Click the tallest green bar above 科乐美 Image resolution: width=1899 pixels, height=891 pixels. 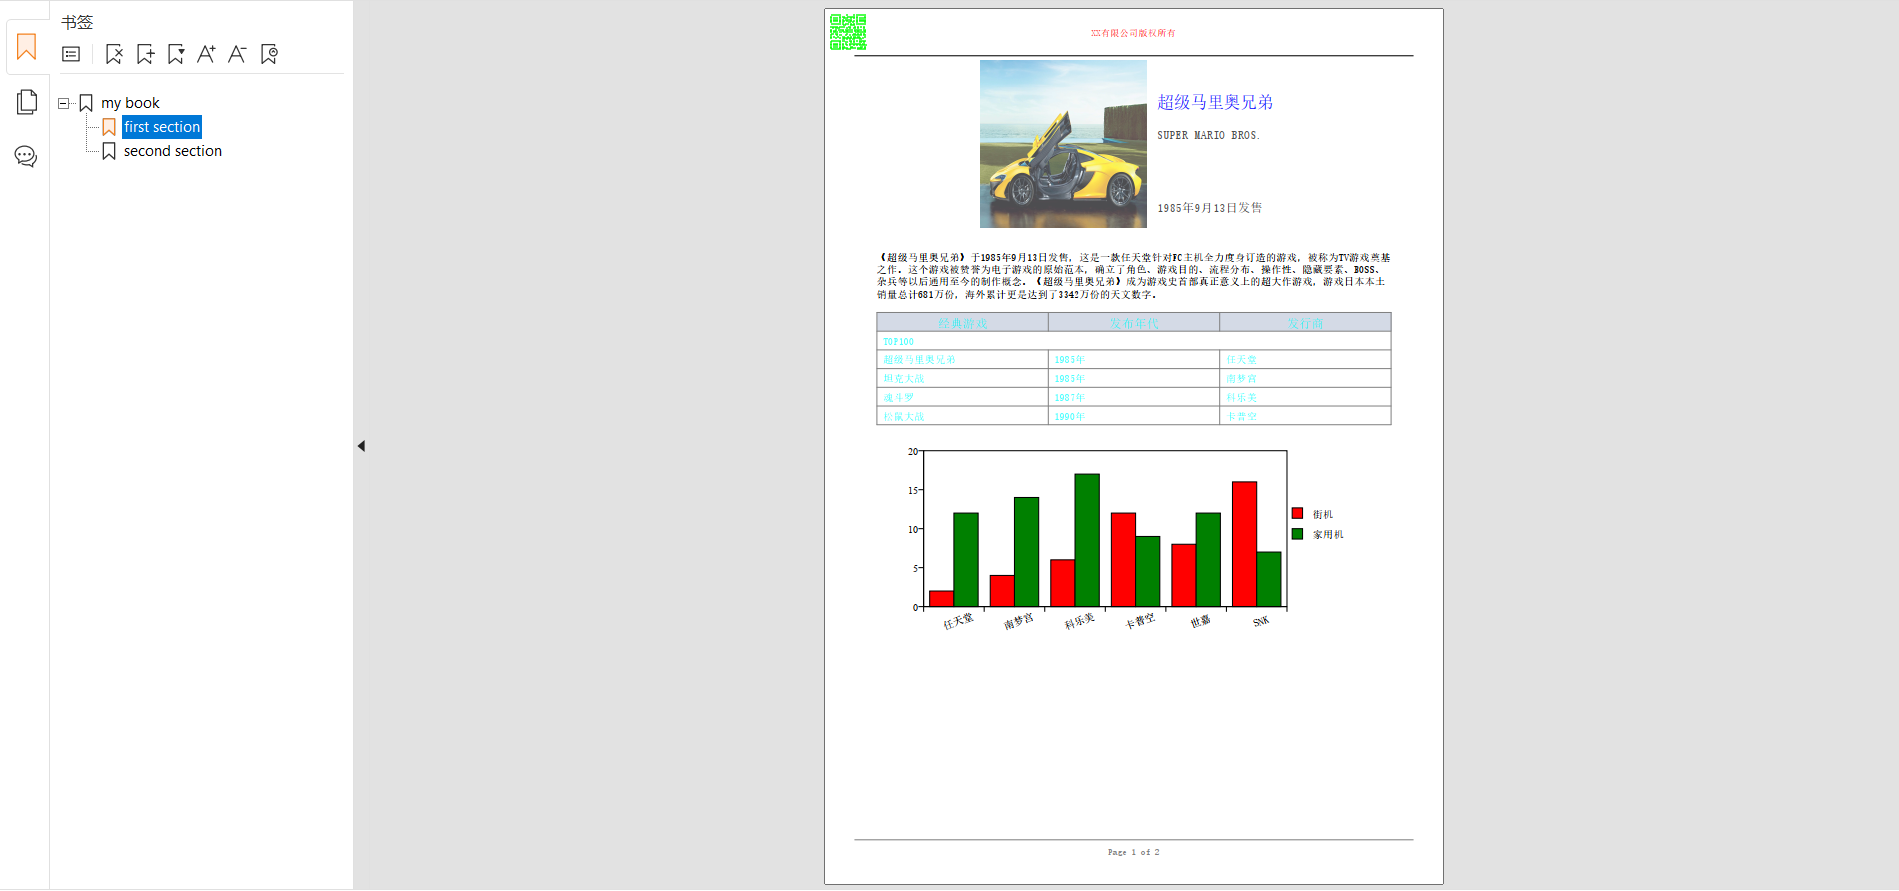click(1087, 540)
